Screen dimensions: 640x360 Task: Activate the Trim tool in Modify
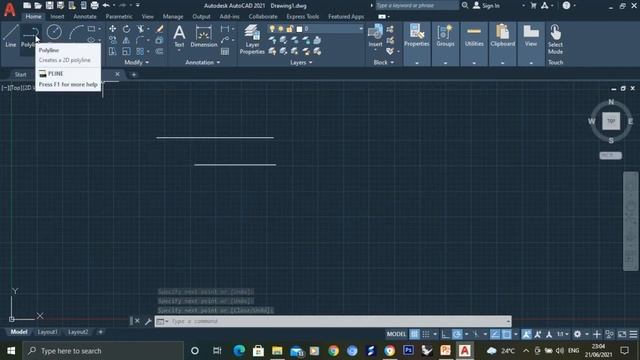click(x=140, y=29)
